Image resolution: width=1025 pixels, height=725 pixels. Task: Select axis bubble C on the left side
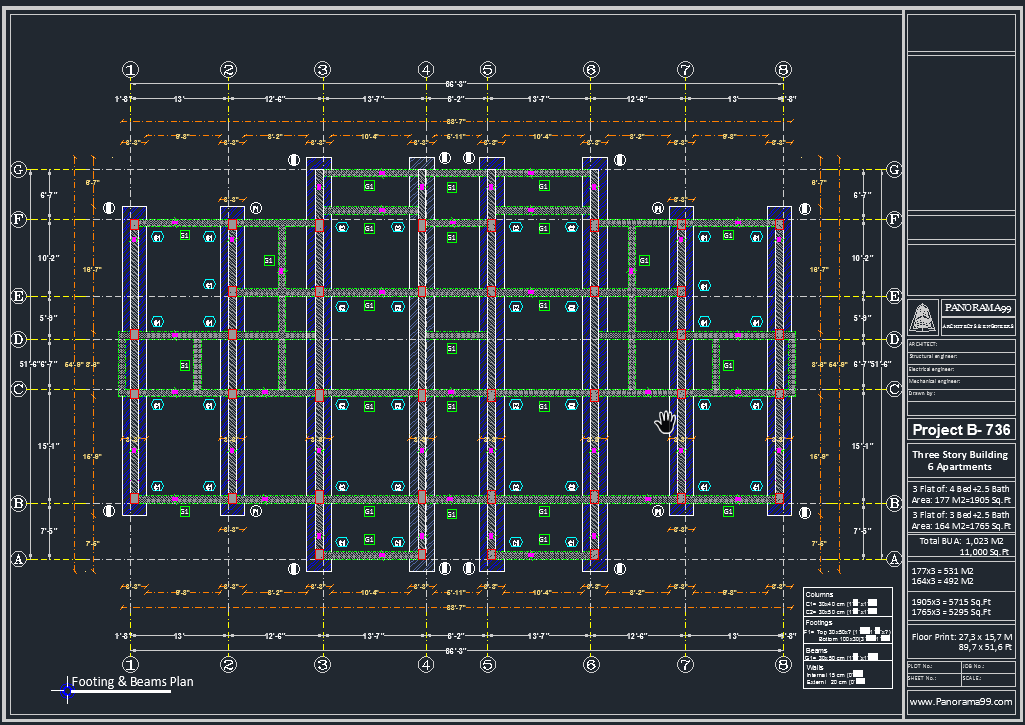[x=19, y=390]
